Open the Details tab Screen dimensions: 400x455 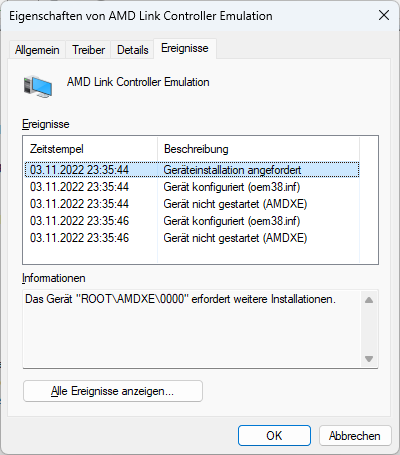point(132,50)
